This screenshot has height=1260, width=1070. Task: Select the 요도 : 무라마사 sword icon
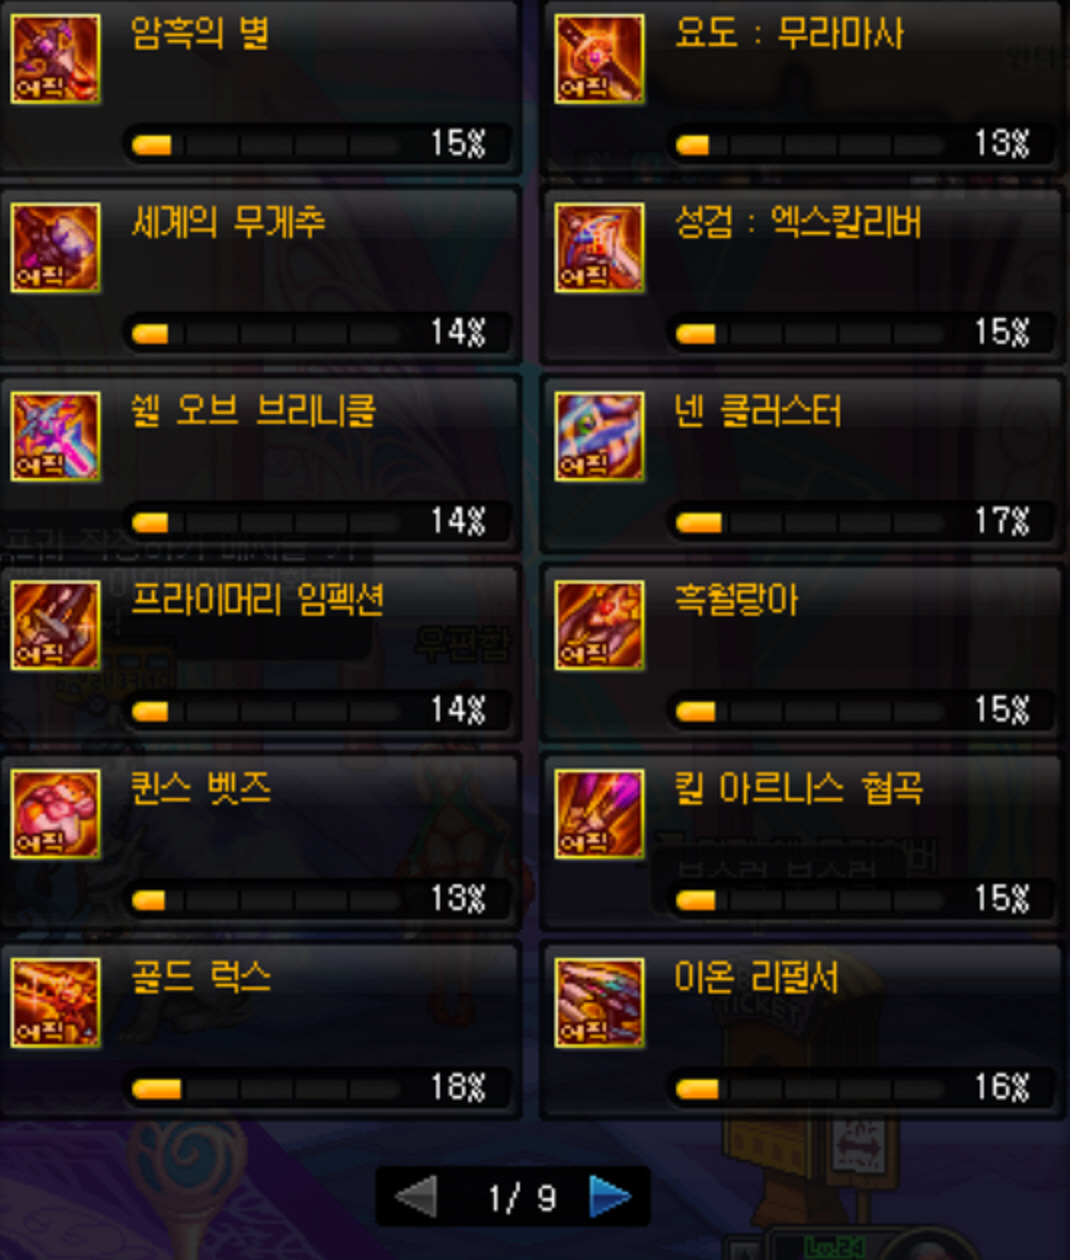click(599, 59)
